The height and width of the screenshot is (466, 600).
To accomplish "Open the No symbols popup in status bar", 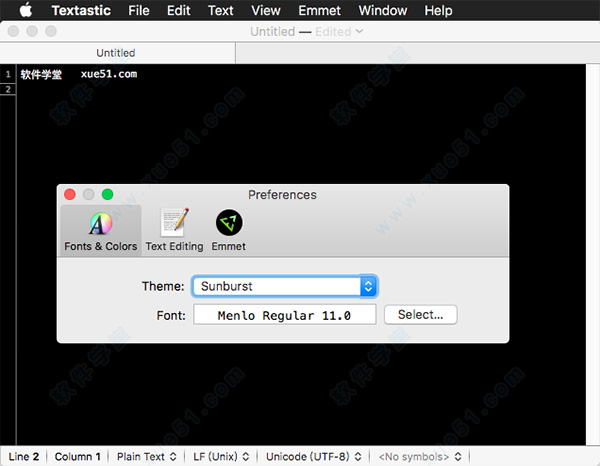I will point(419,457).
